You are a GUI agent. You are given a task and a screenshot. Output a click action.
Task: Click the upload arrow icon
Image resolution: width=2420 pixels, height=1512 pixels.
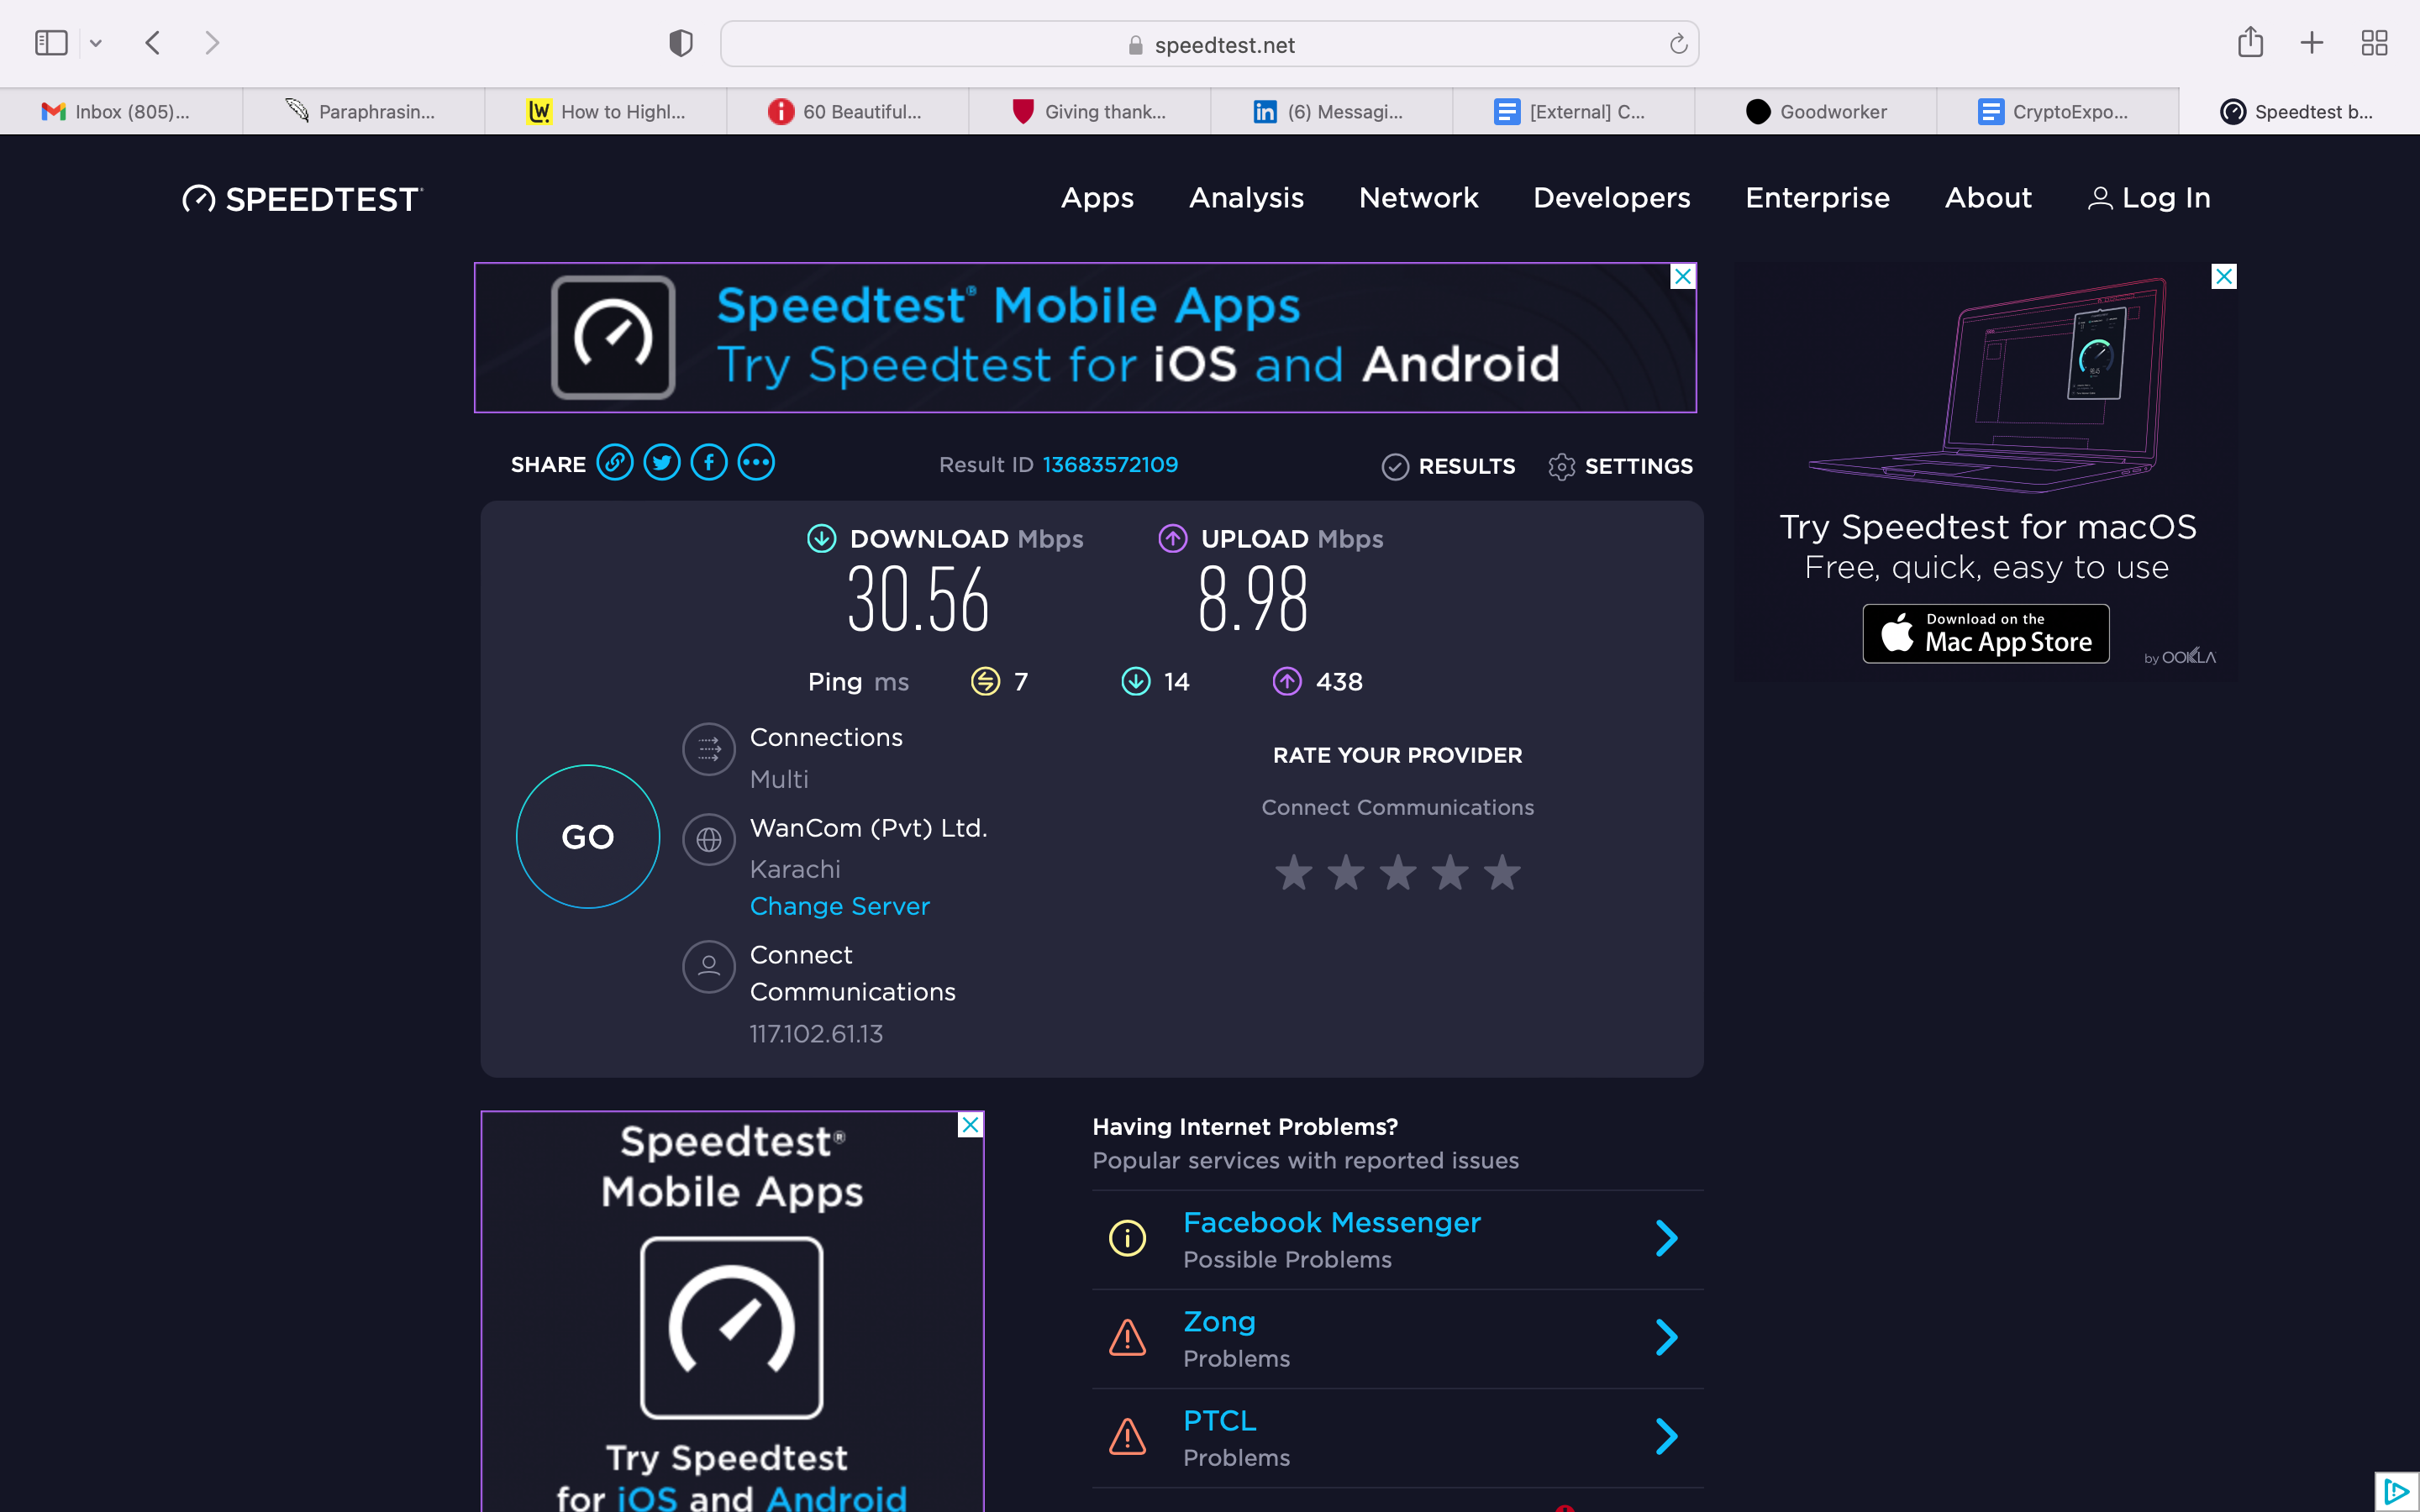pyautogui.click(x=1172, y=539)
